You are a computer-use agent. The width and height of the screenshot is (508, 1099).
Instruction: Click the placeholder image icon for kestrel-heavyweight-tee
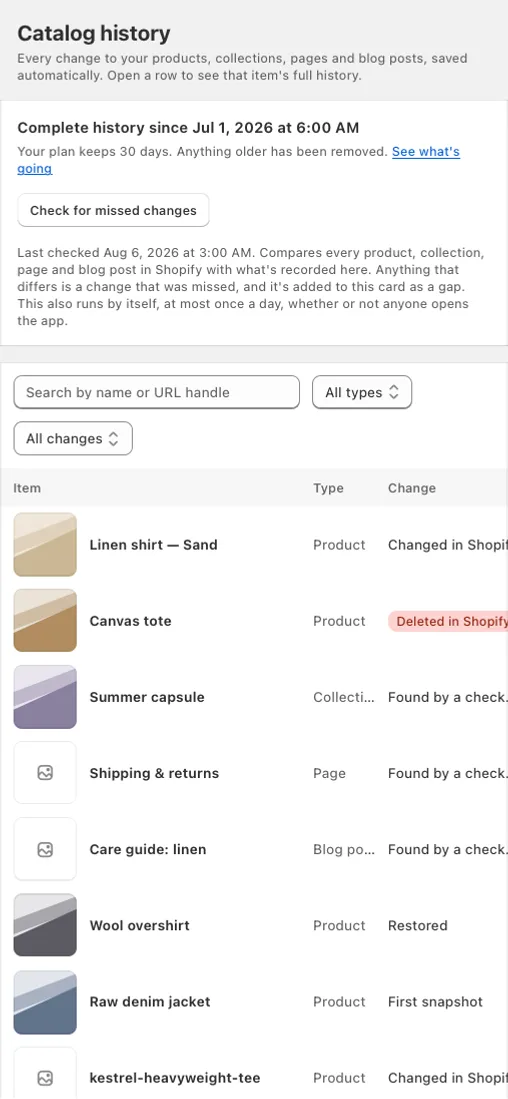click(x=45, y=1078)
